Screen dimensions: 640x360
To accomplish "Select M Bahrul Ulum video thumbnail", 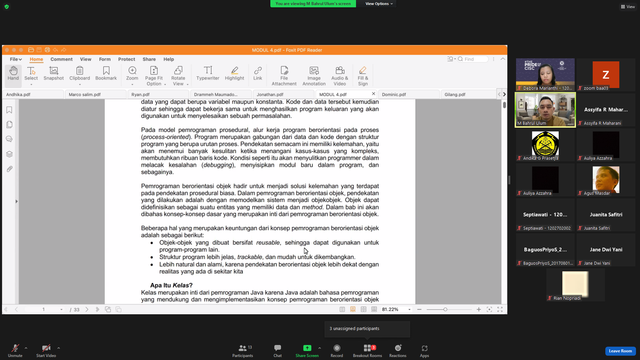I will click(545, 110).
